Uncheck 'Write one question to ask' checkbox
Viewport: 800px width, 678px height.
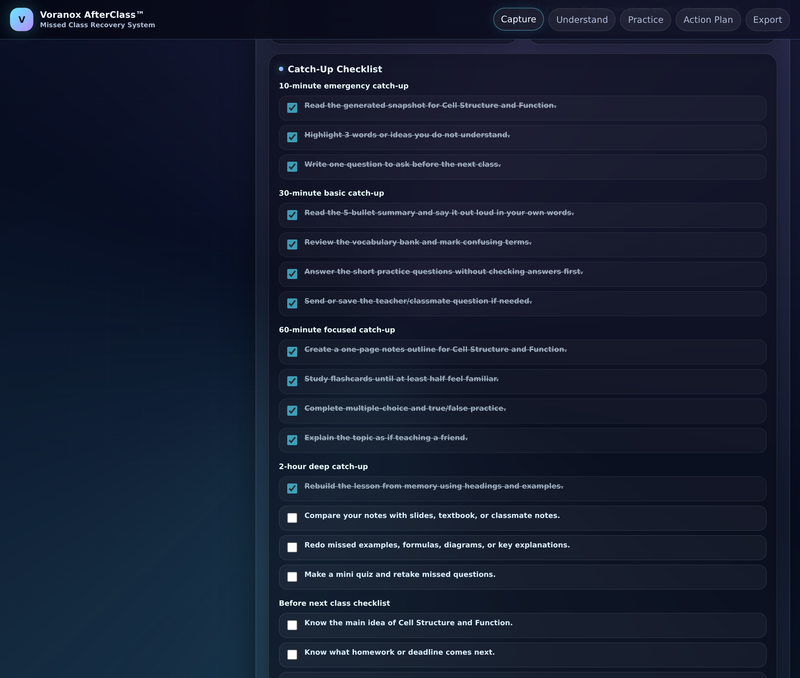pyautogui.click(x=292, y=167)
